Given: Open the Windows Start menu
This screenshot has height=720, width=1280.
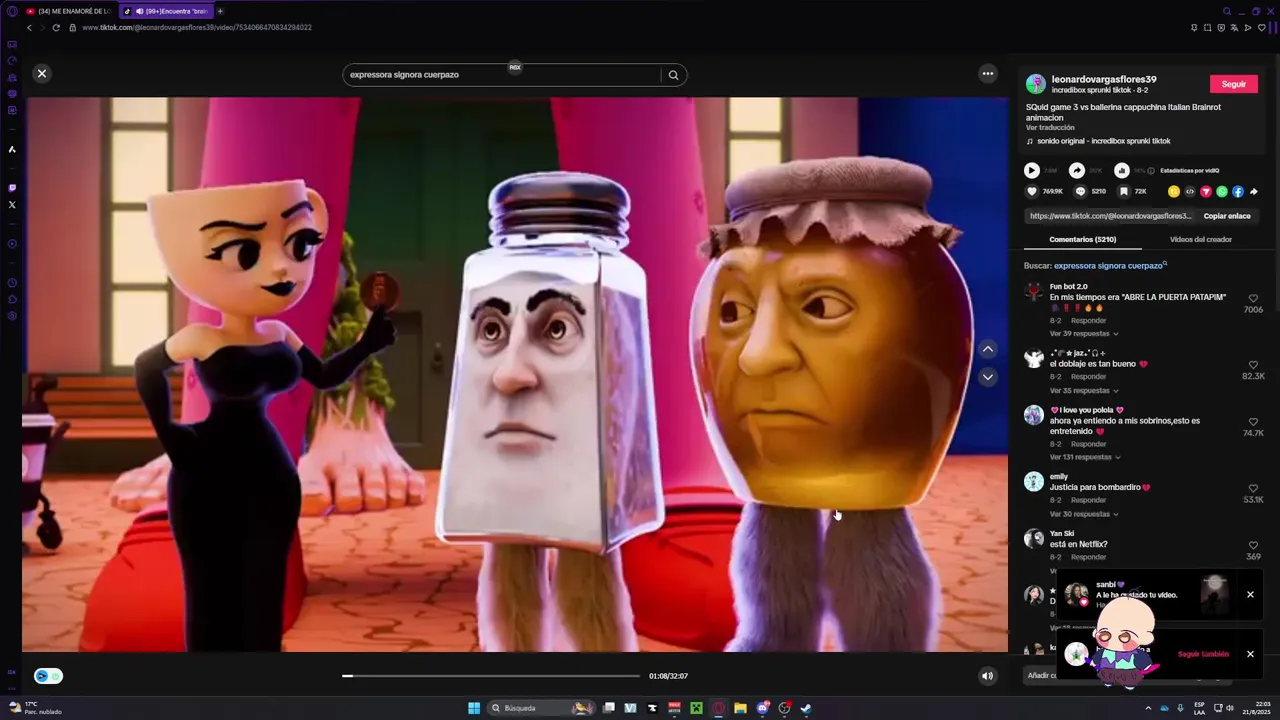Looking at the screenshot, I should [474, 708].
